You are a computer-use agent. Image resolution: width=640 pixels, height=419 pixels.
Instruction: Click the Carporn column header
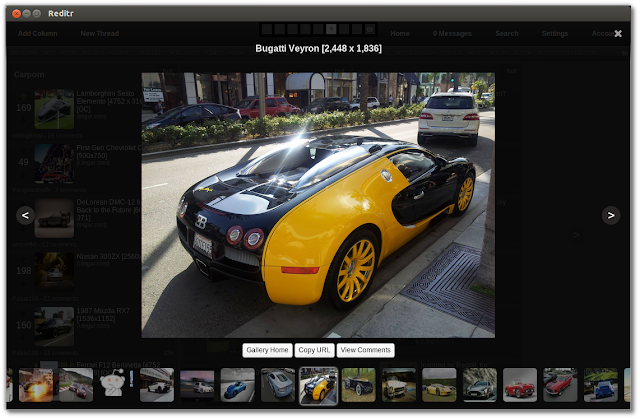coord(29,75)
